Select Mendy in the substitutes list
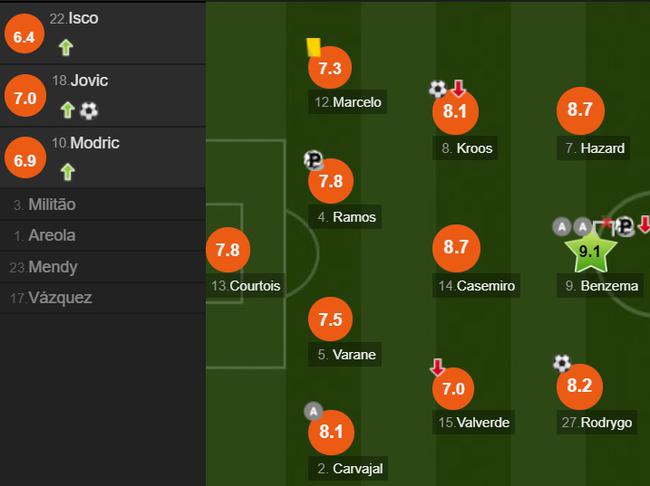 102,267
